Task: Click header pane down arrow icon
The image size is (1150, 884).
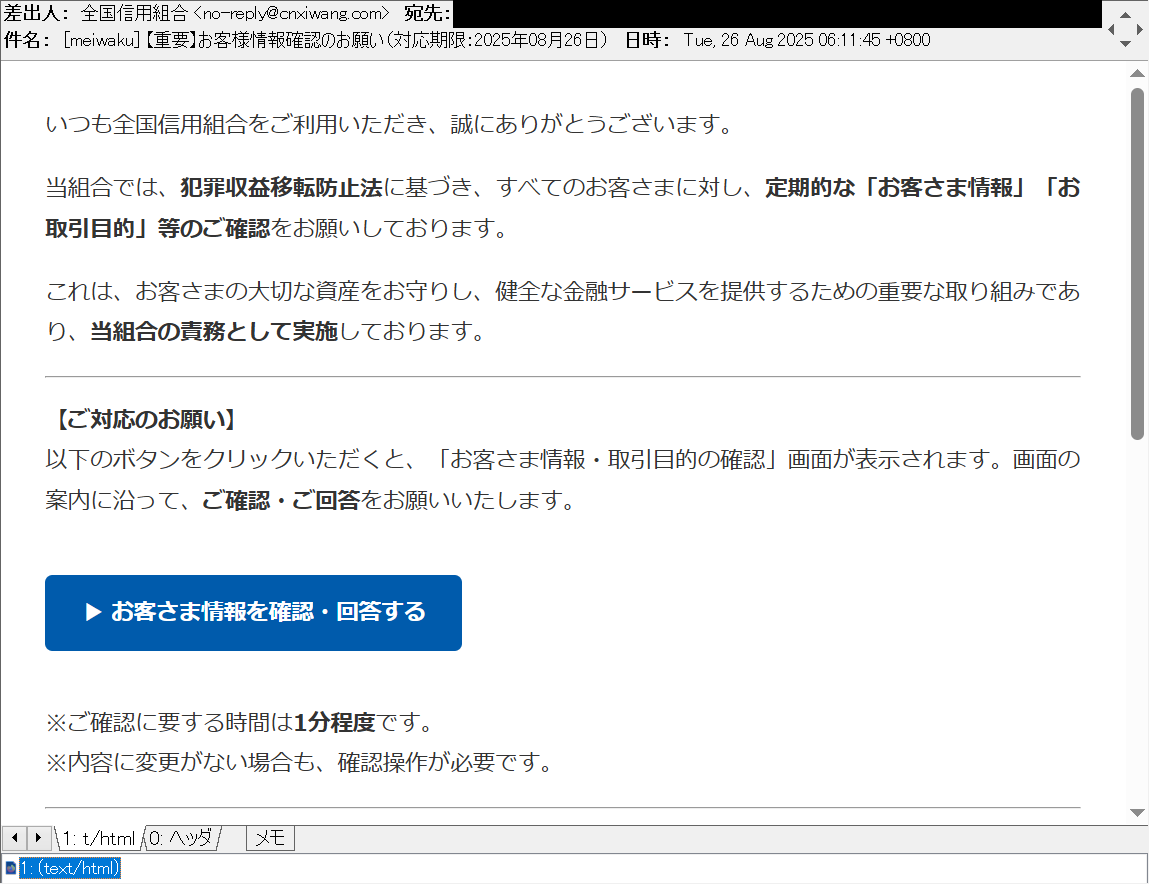Action: (x=1125, y=44)
